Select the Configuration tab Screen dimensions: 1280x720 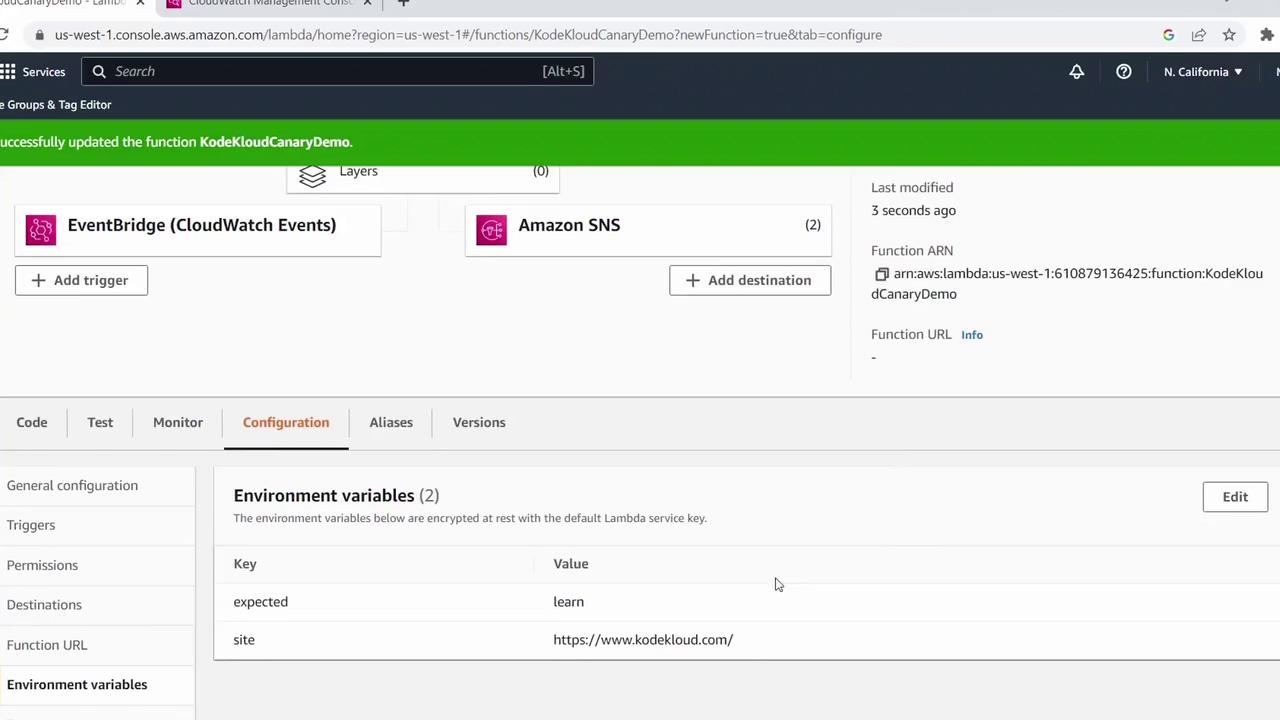click(x=286, y=423)
